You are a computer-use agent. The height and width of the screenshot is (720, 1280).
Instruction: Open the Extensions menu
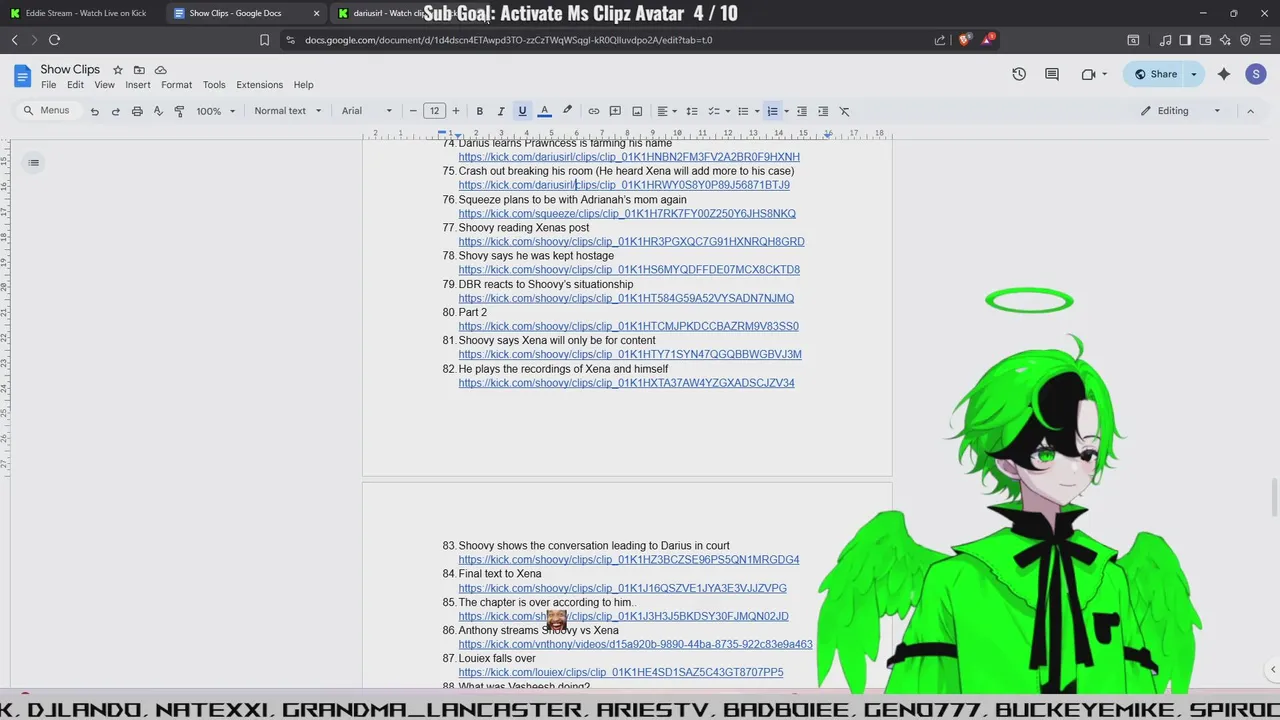point(259,85)
